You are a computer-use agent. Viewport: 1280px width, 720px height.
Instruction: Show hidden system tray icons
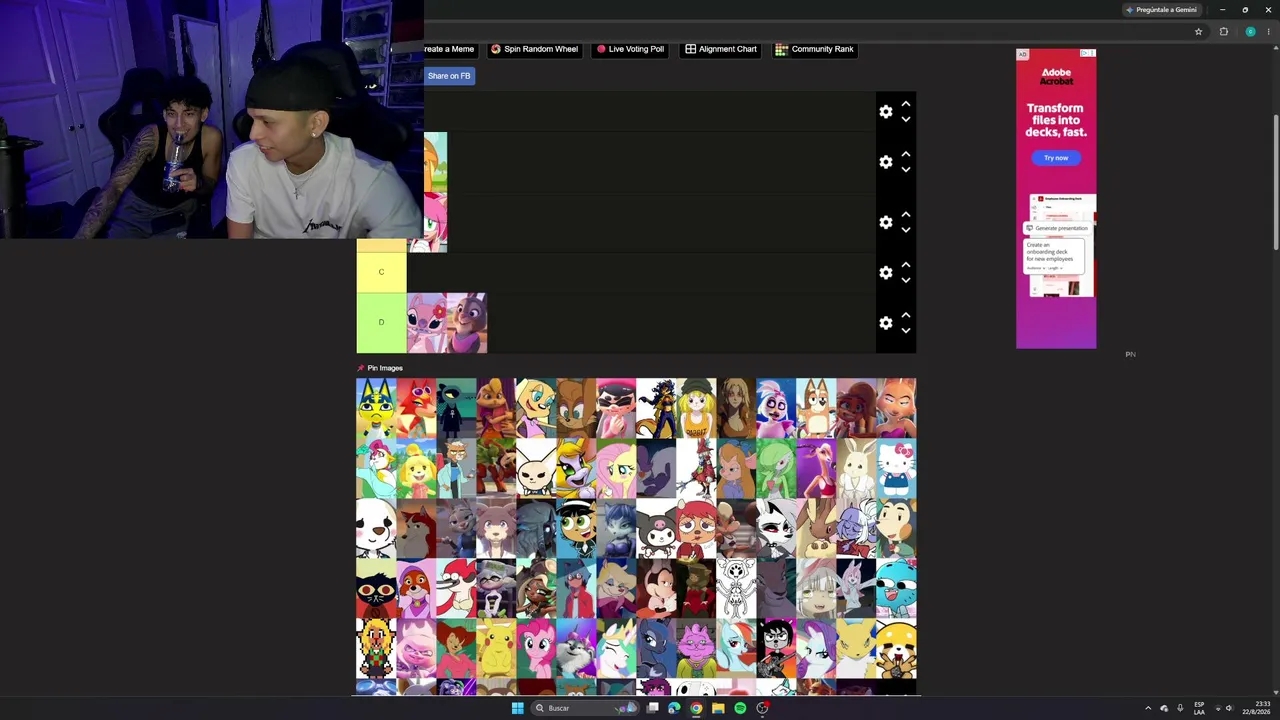tap(1148, 708)
